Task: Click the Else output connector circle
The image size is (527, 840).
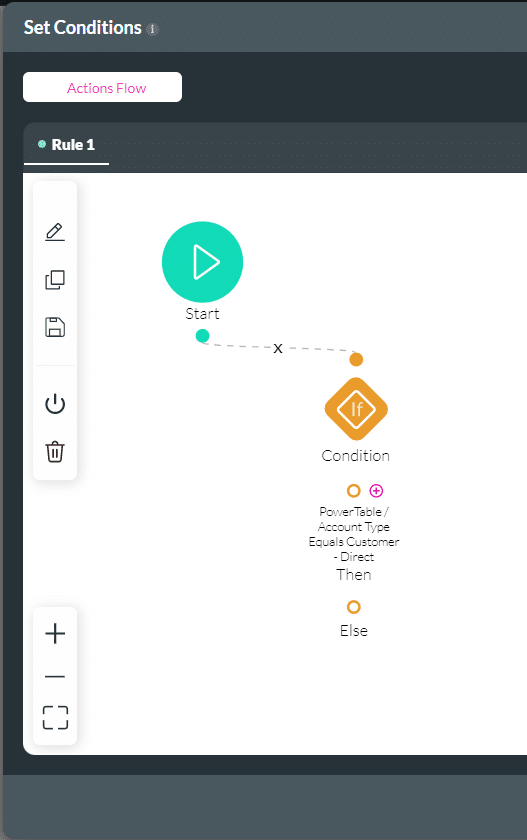Action: (353, 606)
